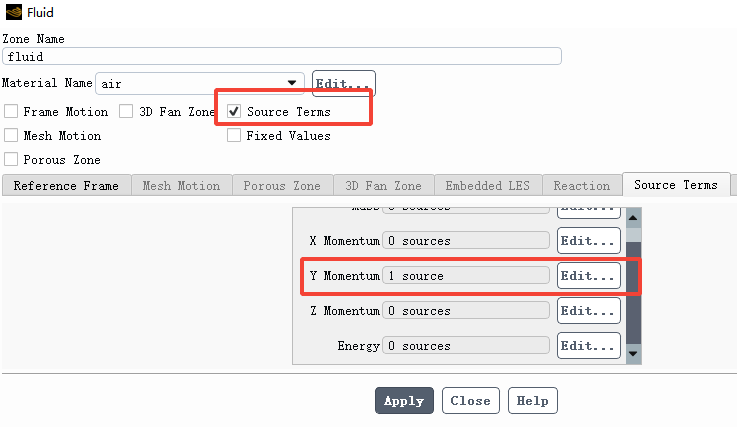Click the Zone Name text field
This screenshot has height=427, width=737.
(x=281, y=58)
